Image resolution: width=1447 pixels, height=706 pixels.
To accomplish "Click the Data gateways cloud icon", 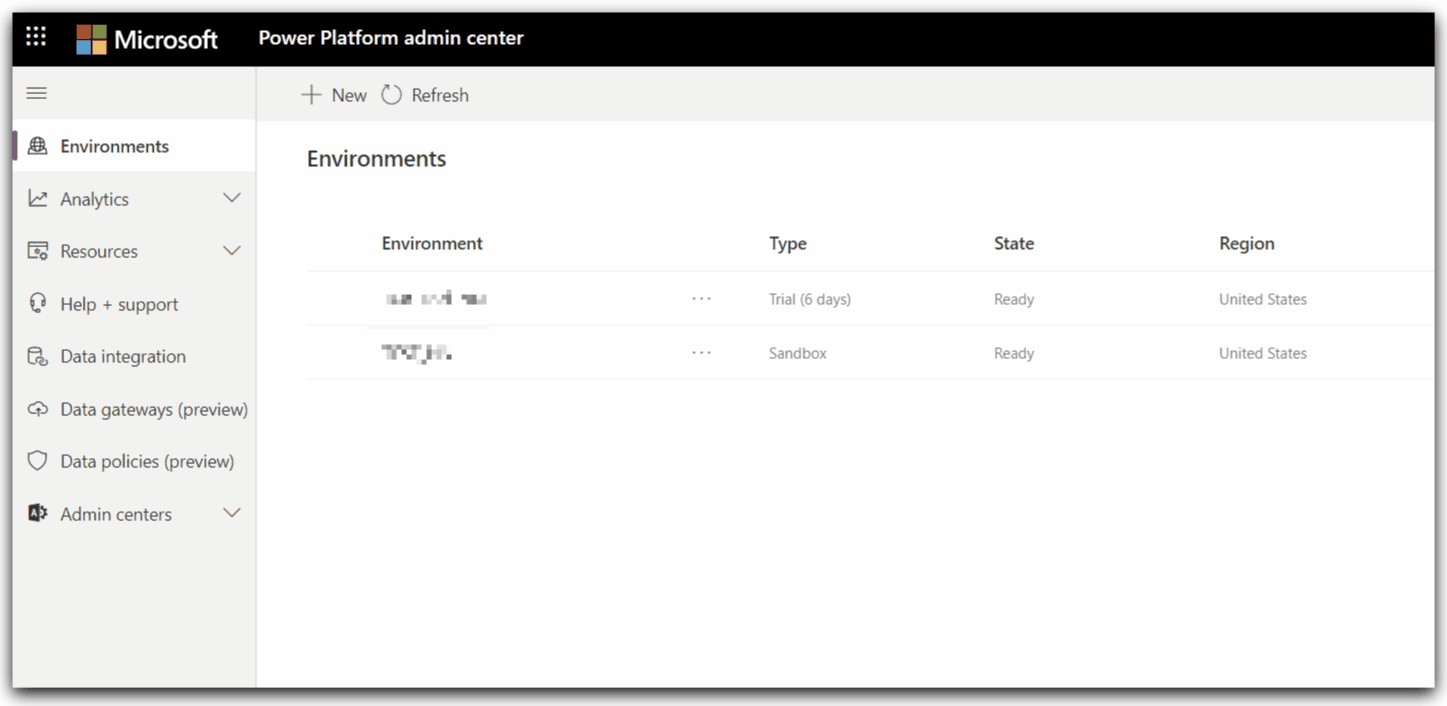I will pyautogui.click(x=38, y=409).
